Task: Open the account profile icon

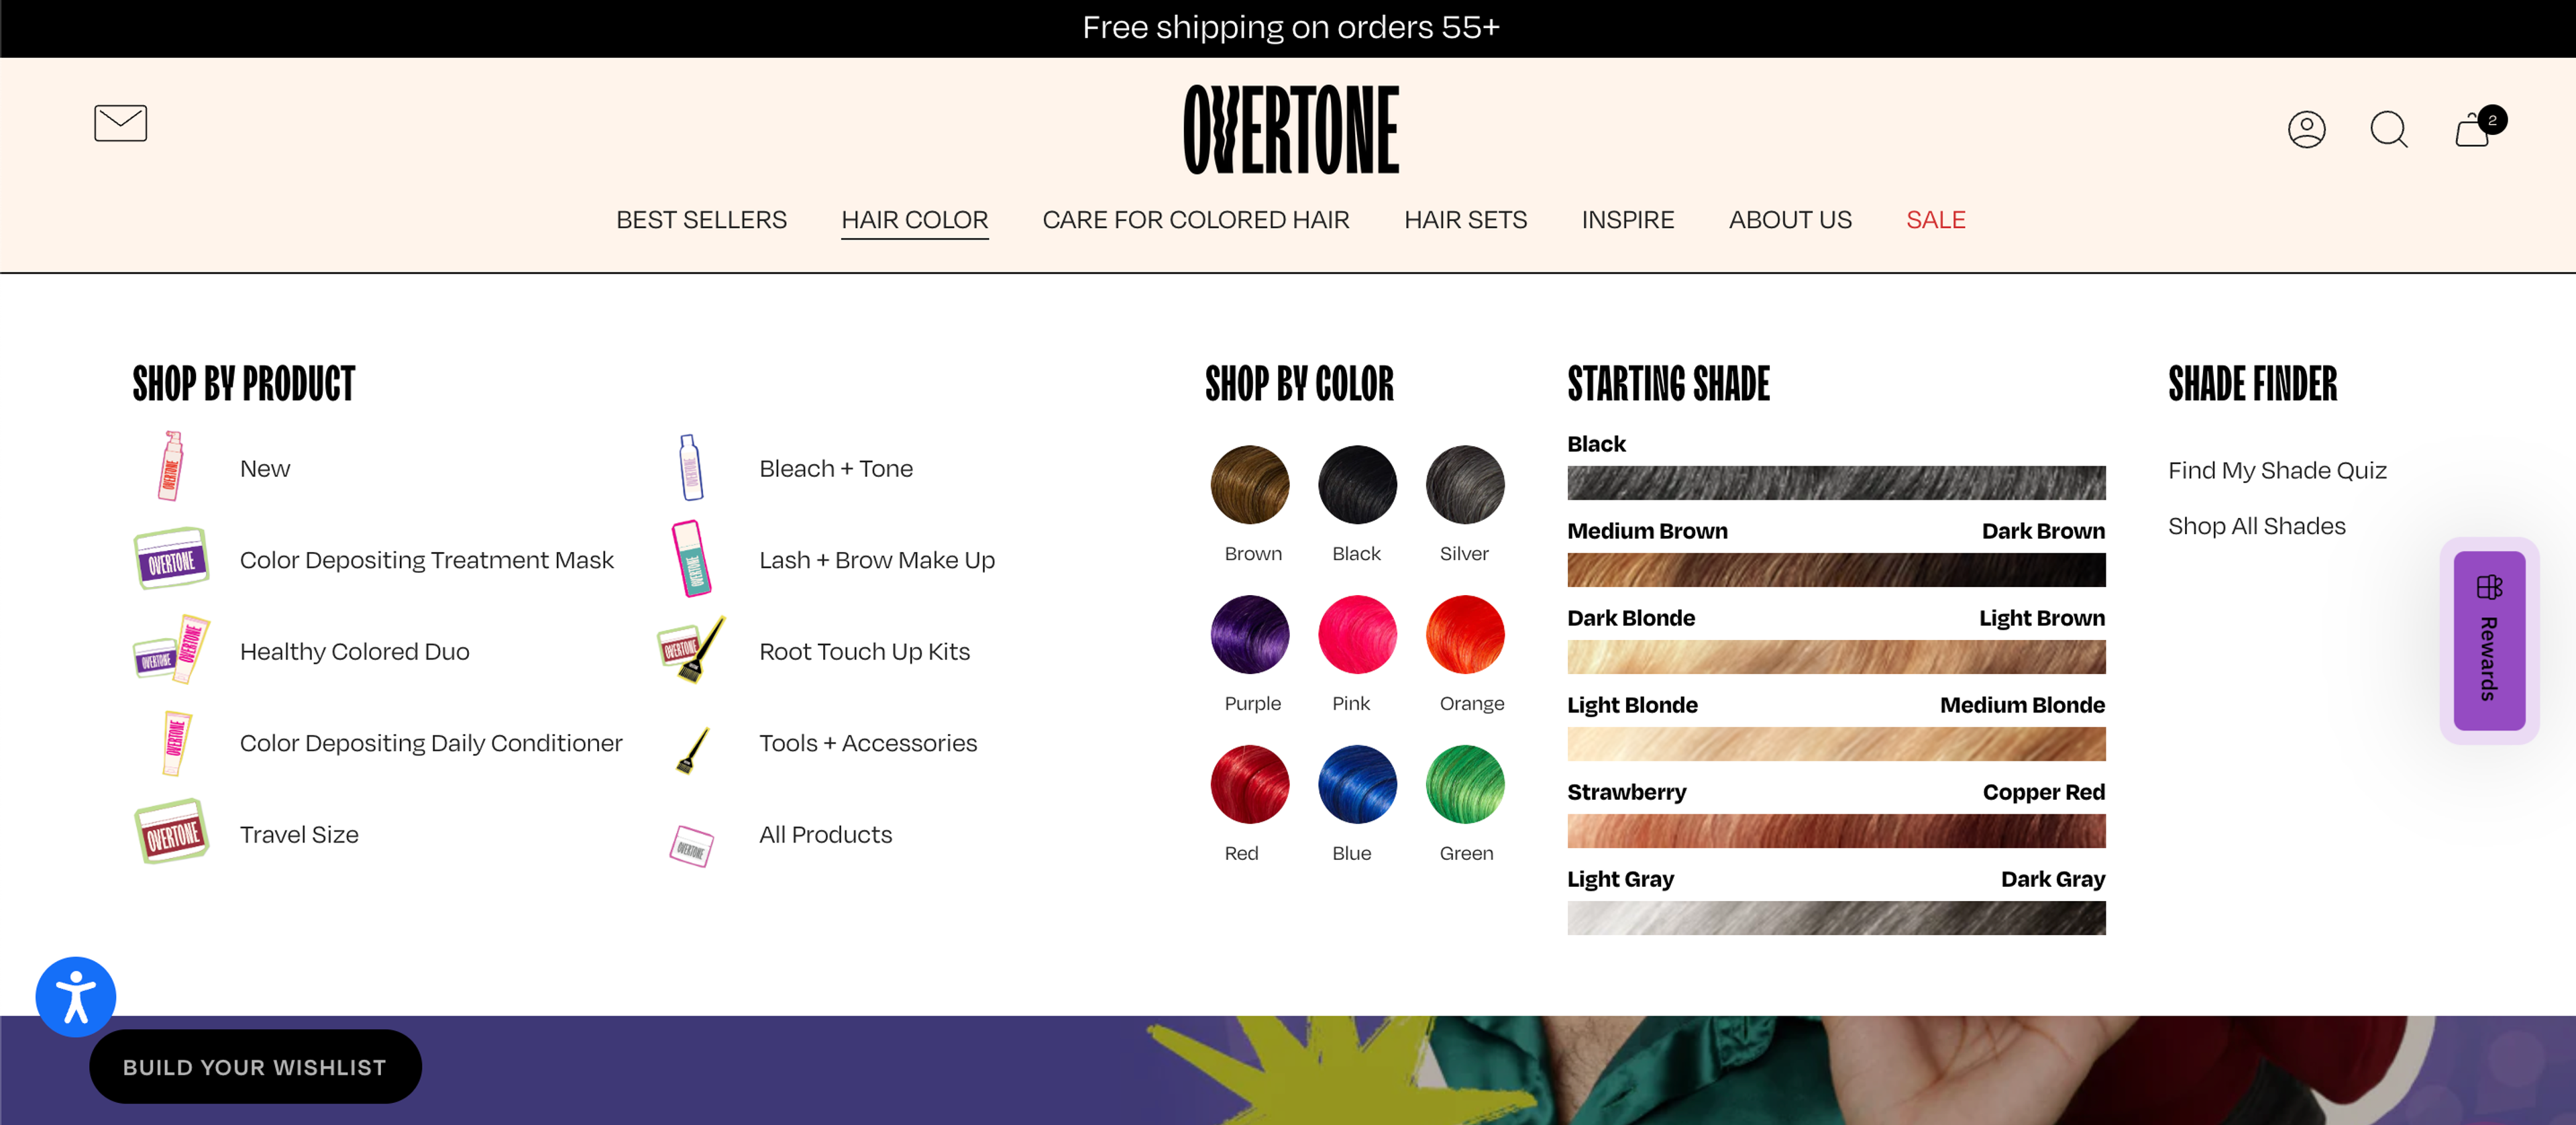Action: (2306, 129)
